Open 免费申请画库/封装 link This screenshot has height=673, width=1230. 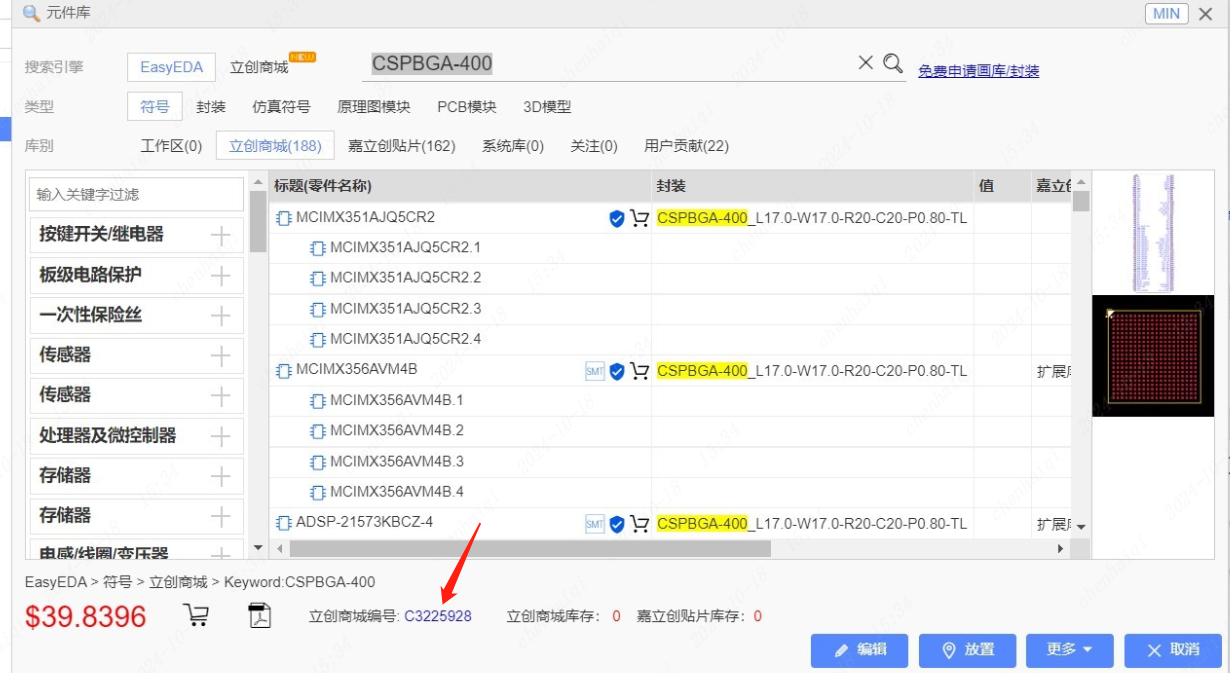pyautogui.click(x=978, y=71)
